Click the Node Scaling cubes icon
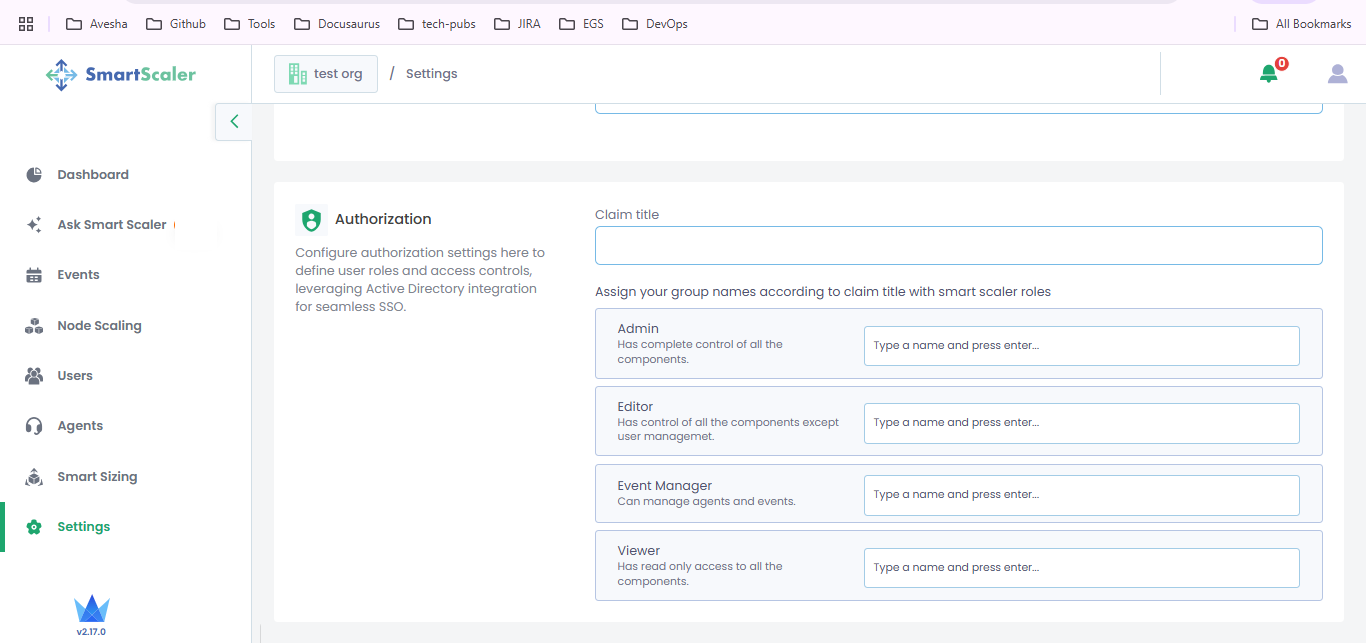This screenshot has width=1366, height=643. [34, 326]
